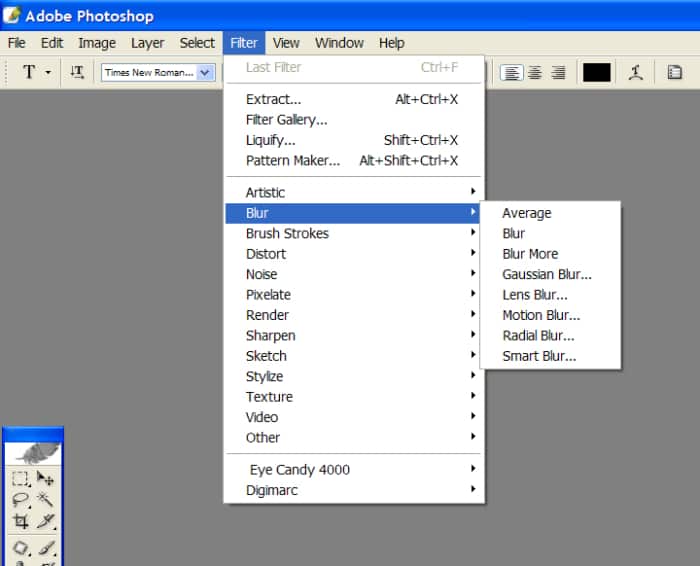The height and width of the screenshot is (566, 700).
Task: Open the Help menu
Action: click(x=392, y=43)
